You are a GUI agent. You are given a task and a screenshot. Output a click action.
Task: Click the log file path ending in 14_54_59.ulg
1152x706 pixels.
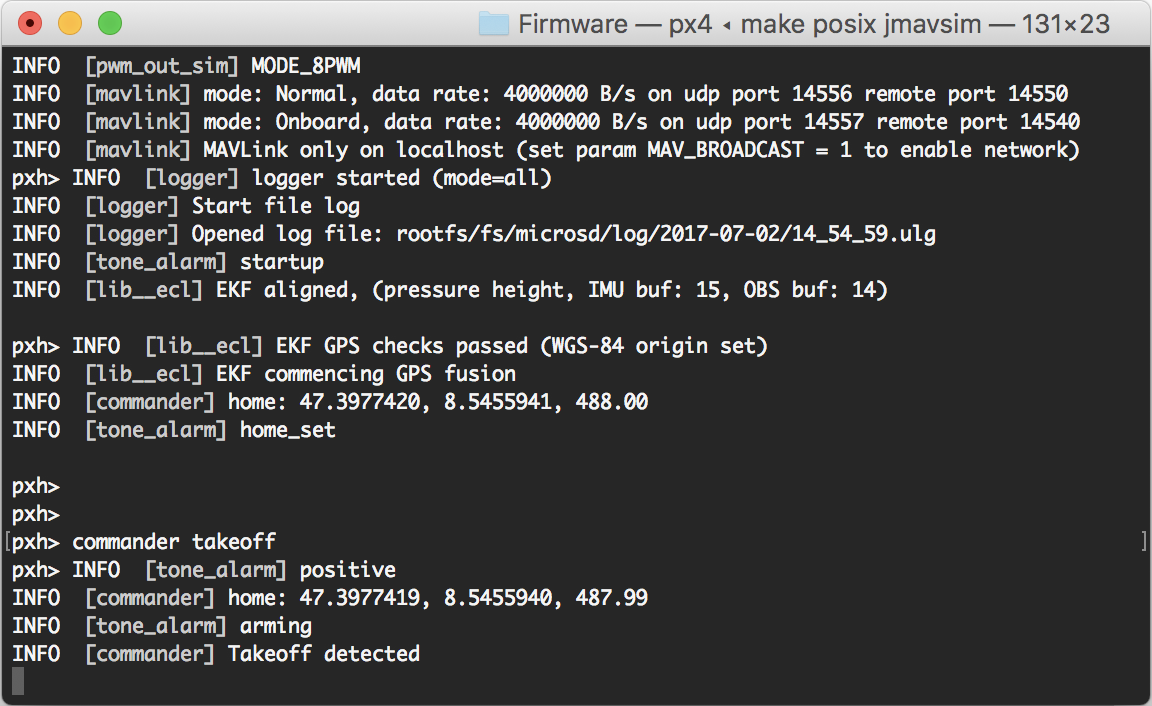[x=666, y=234]
